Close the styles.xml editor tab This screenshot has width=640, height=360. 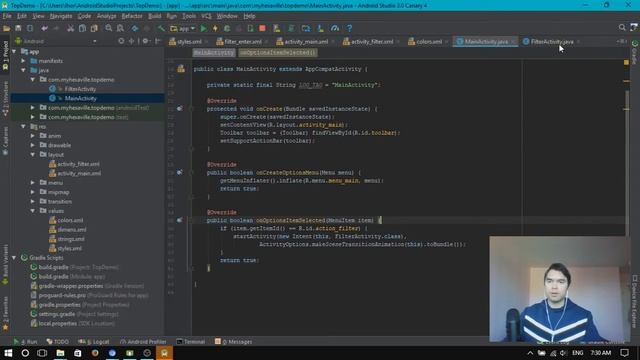207,42
